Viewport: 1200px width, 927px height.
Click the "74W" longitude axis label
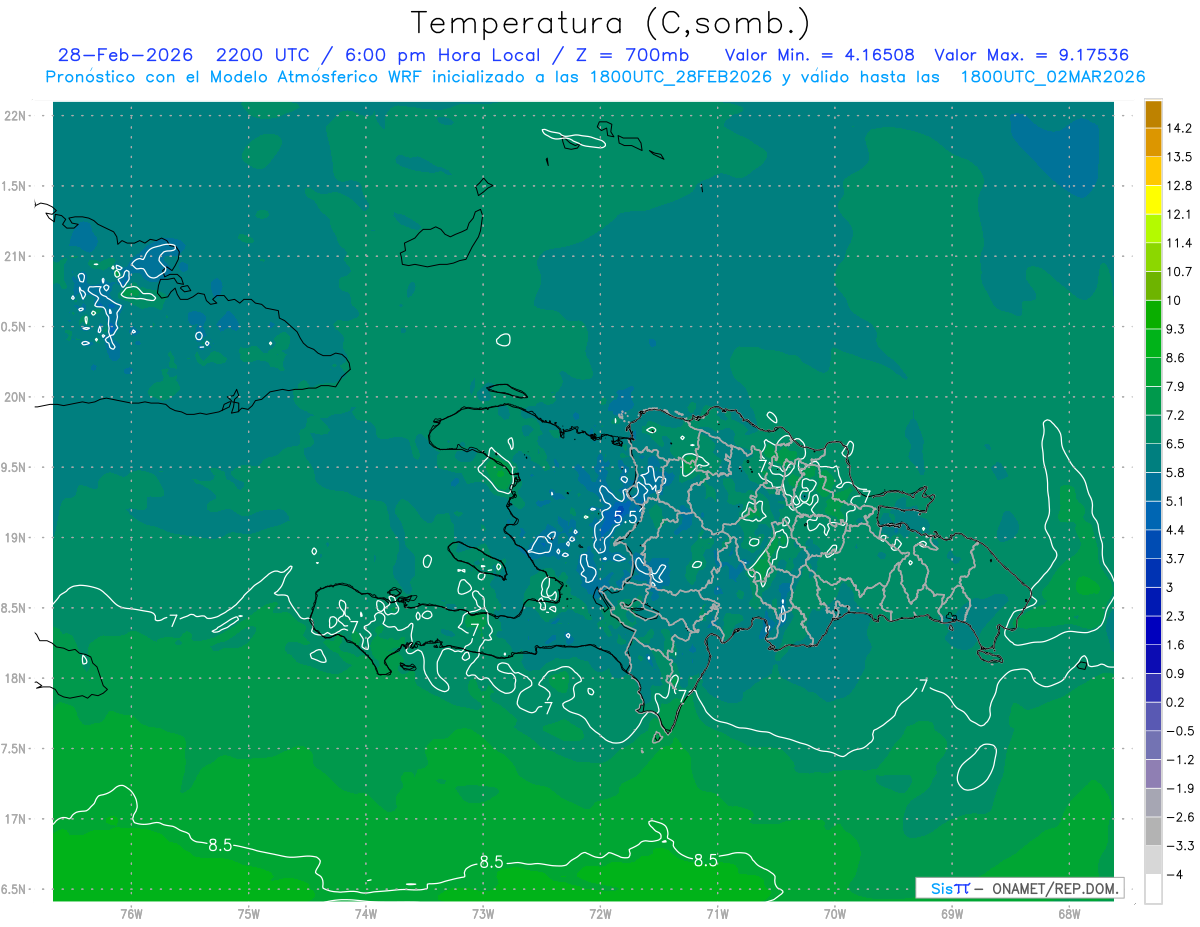[366, 913]
